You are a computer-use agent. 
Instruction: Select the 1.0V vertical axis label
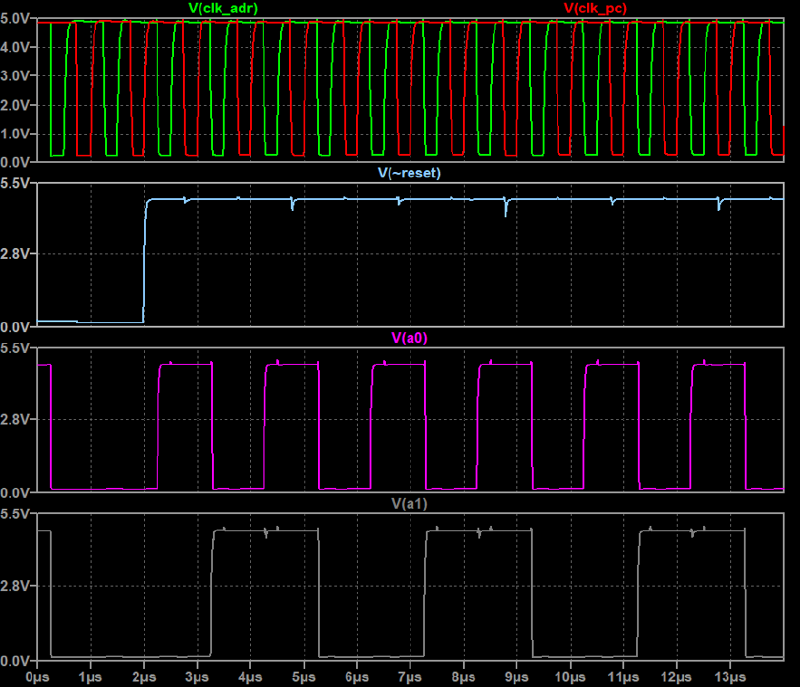coord(17,134)
